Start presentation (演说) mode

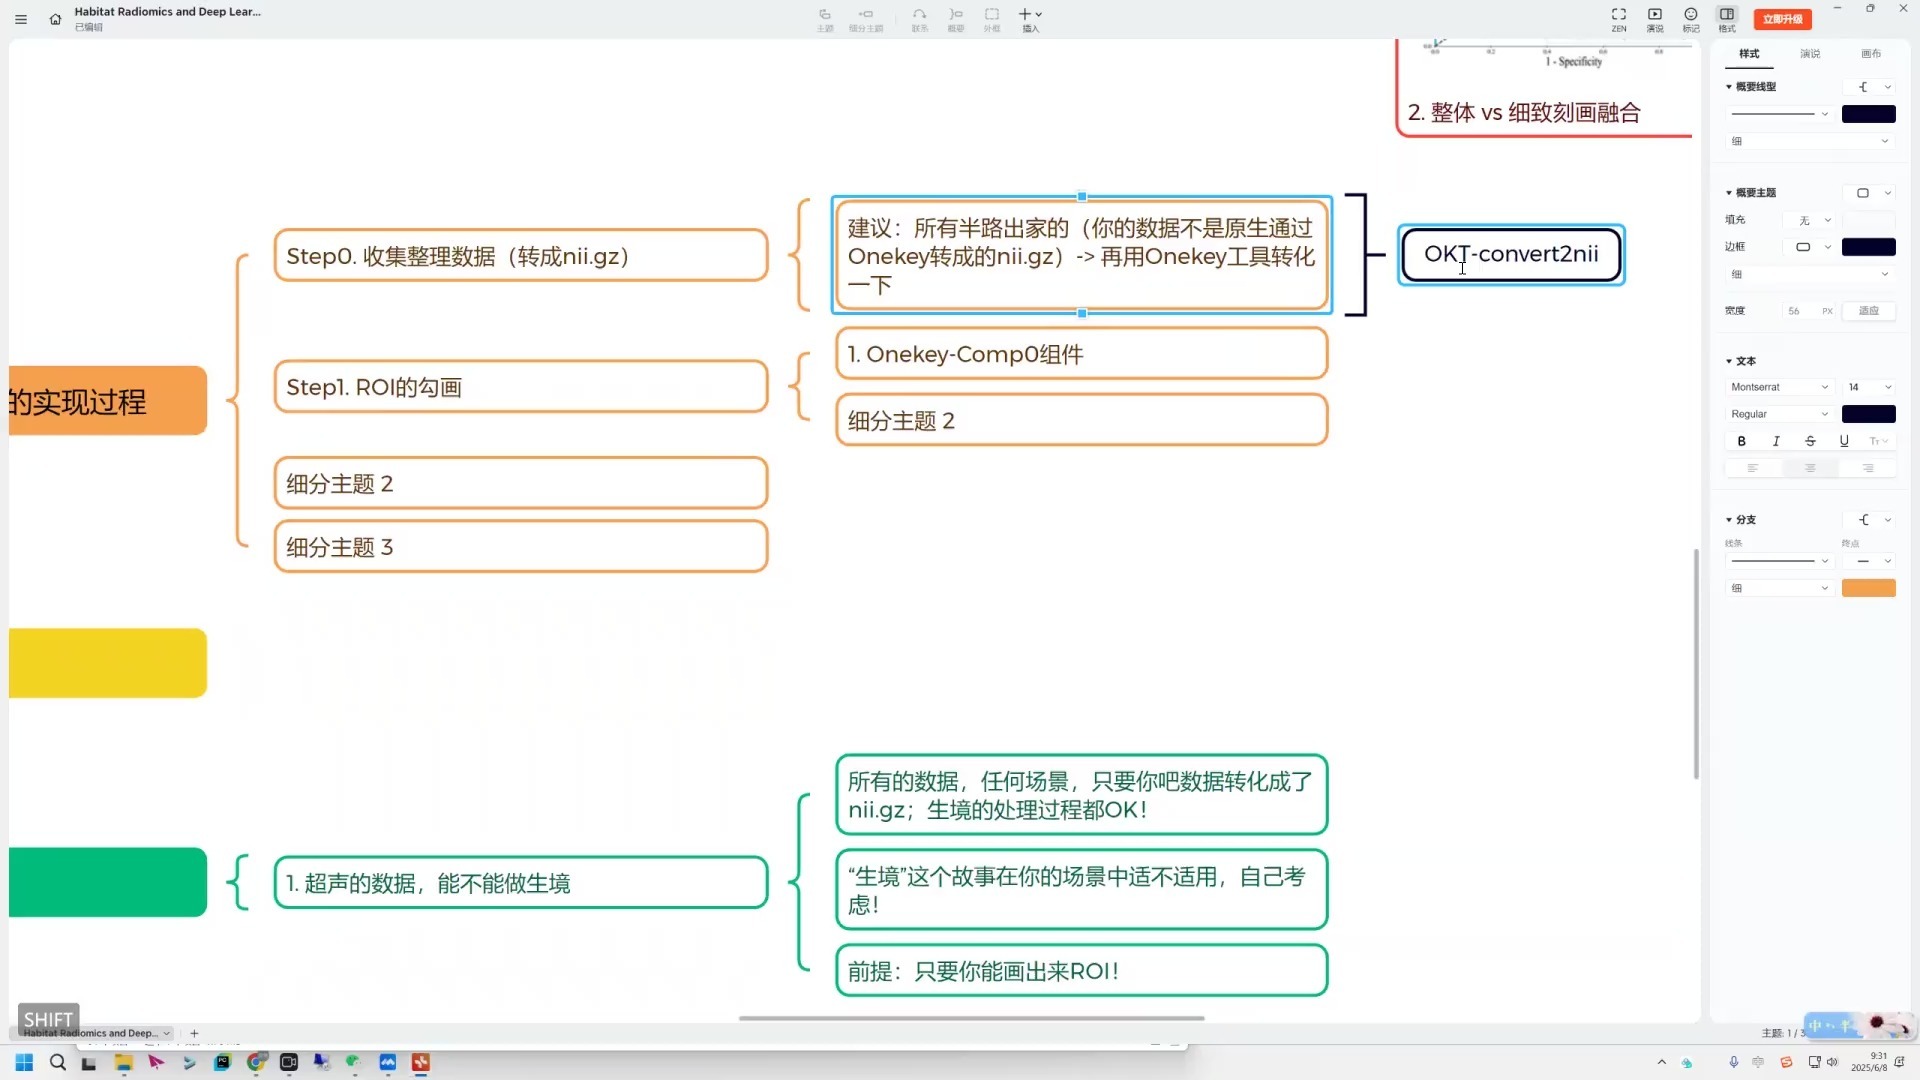point(1655,19)
